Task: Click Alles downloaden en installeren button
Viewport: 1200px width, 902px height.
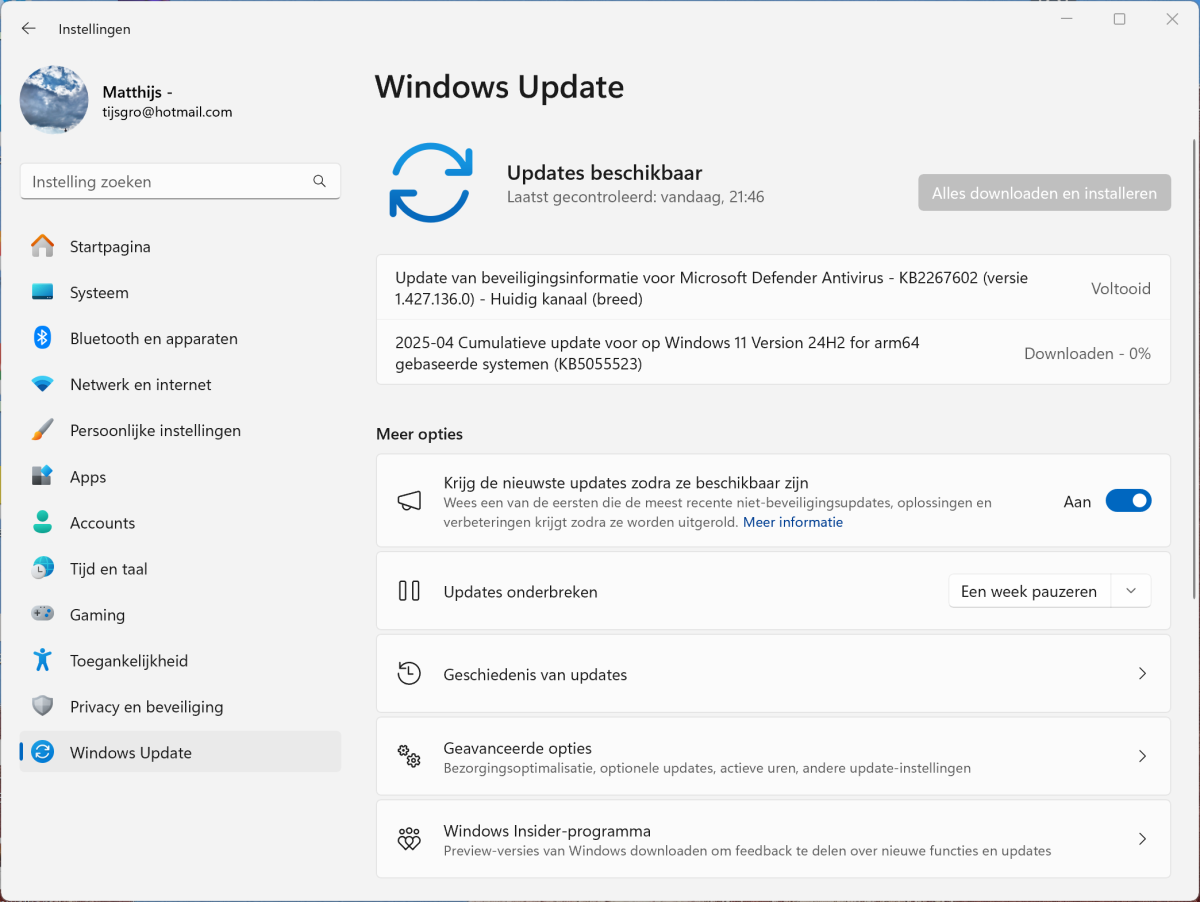Action: pyautogui.click(x=1044, y=193)
